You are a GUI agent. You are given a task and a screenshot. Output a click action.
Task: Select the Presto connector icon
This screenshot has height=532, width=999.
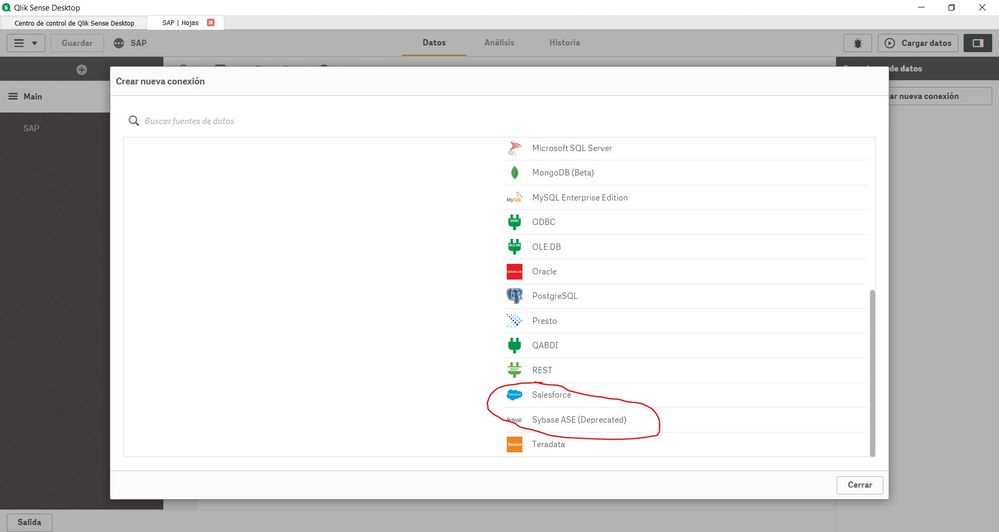(514, 320)
